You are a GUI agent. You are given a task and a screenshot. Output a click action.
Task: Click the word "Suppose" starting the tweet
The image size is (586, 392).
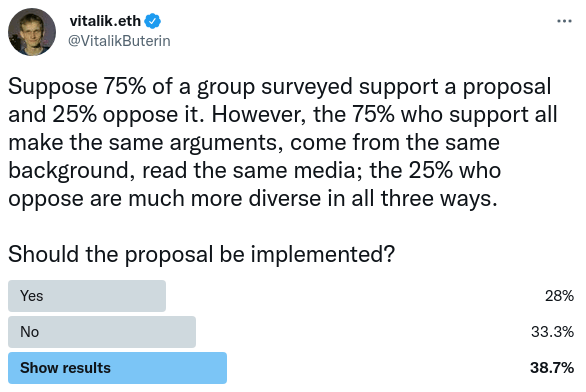(x=53, y=87)
